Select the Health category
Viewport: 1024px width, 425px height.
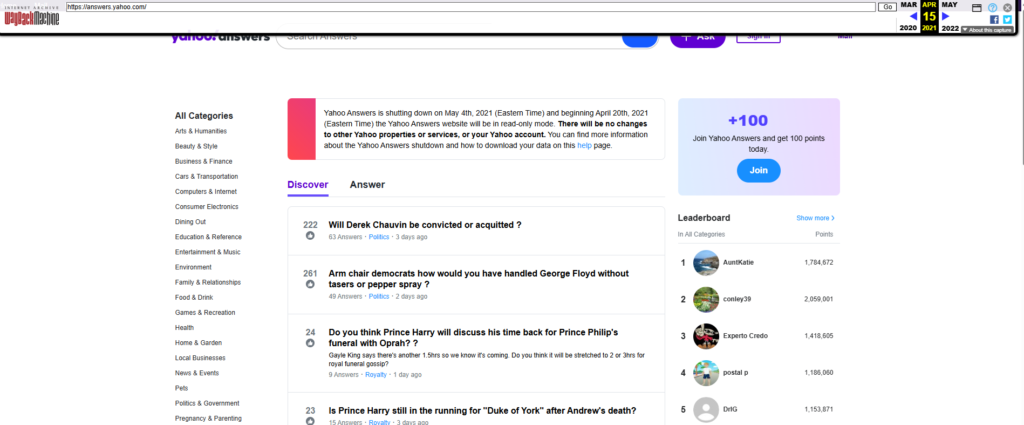(184, 327)
